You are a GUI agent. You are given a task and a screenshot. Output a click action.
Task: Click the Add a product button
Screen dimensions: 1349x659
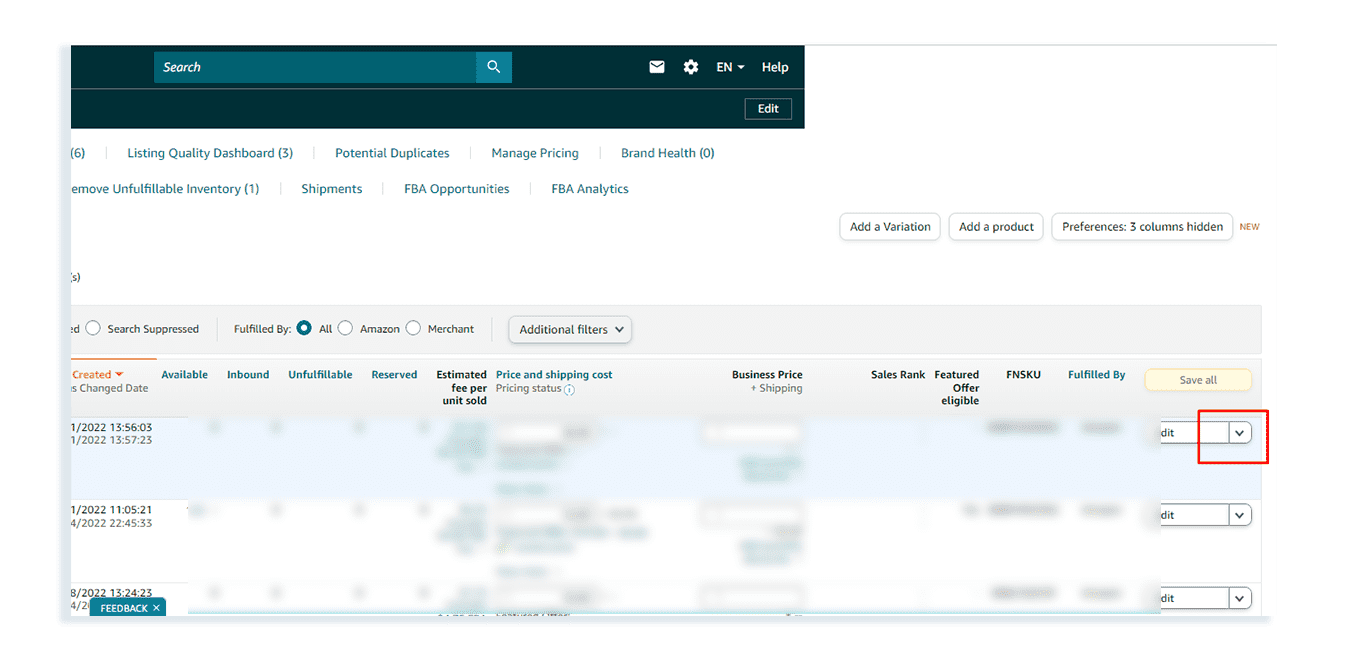[x=996, y=227]
